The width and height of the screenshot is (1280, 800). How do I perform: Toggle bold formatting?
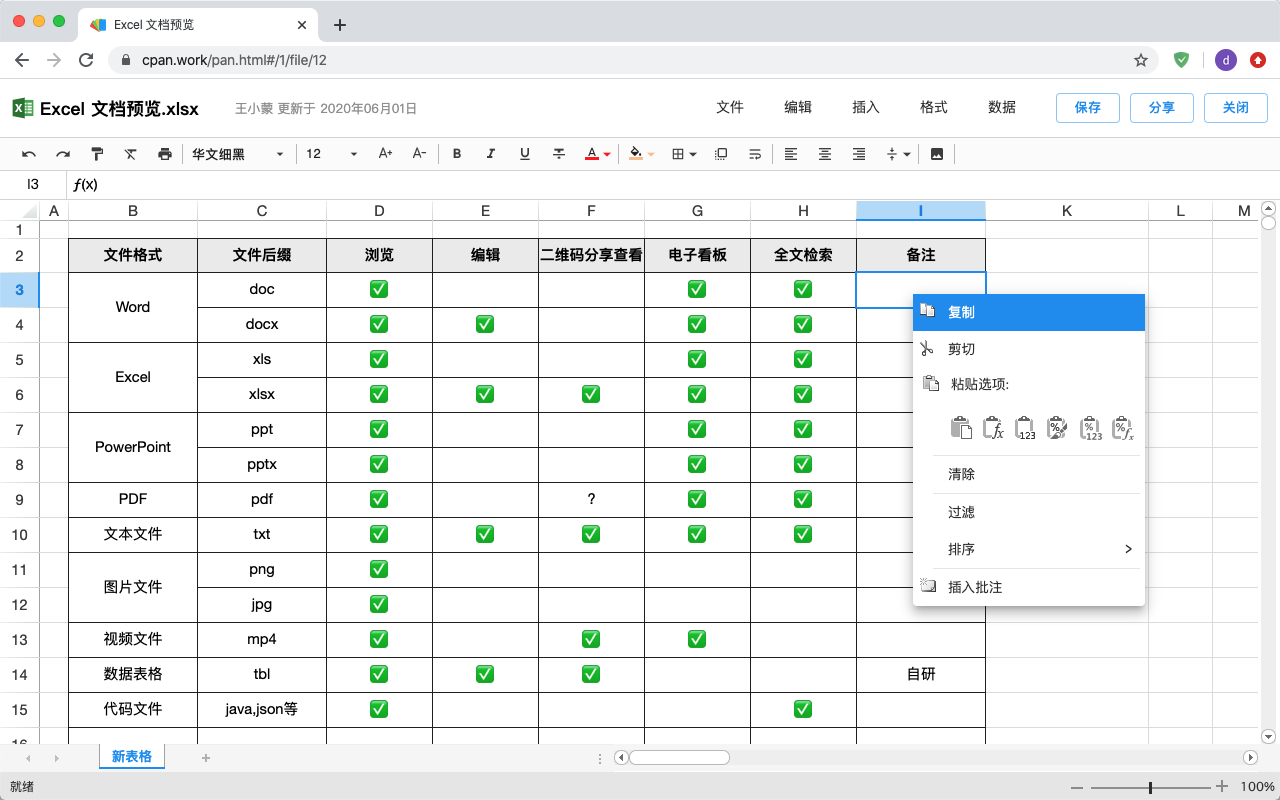[x=457, y=154]
